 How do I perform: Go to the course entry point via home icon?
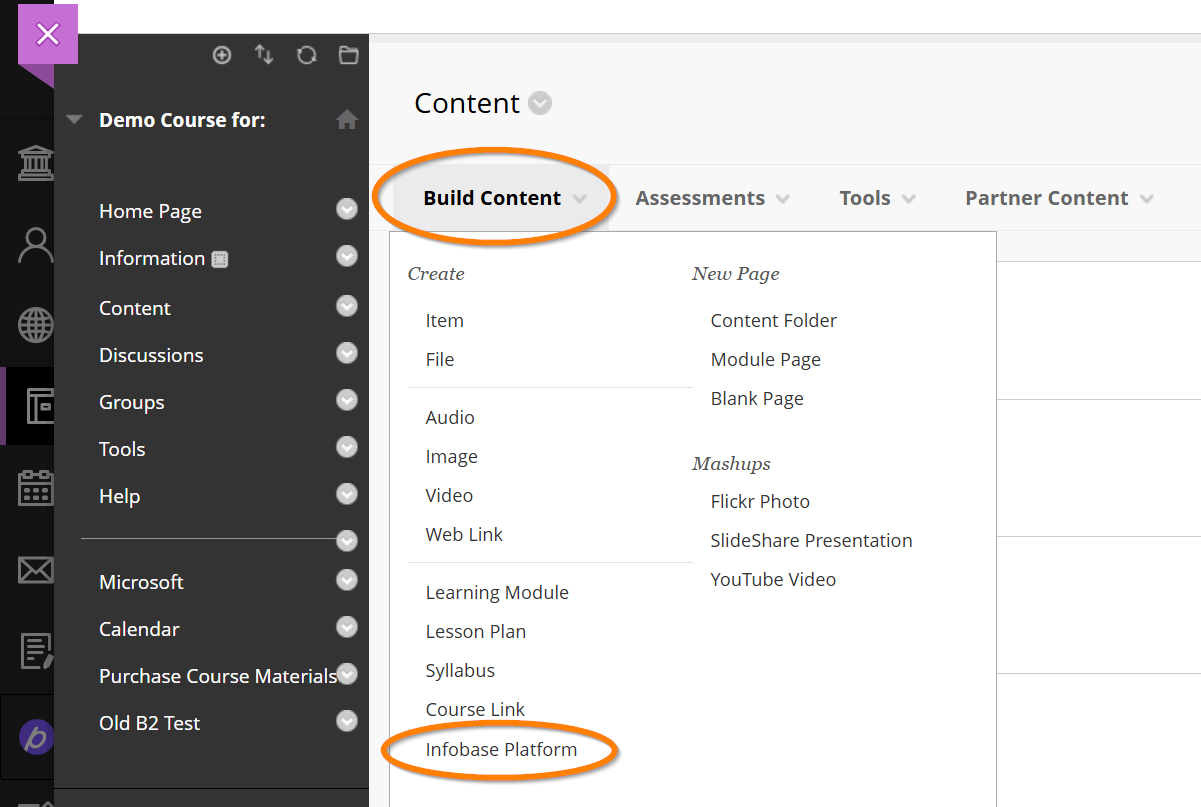[347, 119]
